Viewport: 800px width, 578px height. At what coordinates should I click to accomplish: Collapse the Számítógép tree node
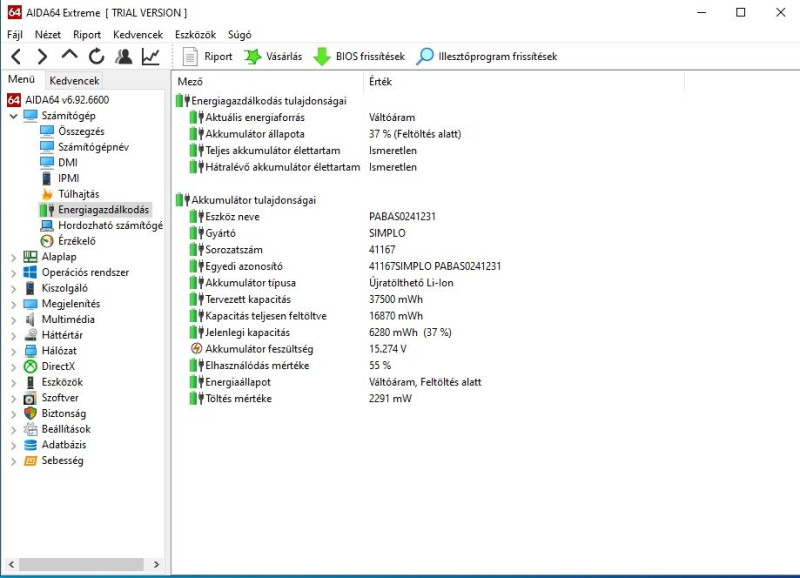click(13, 116)
